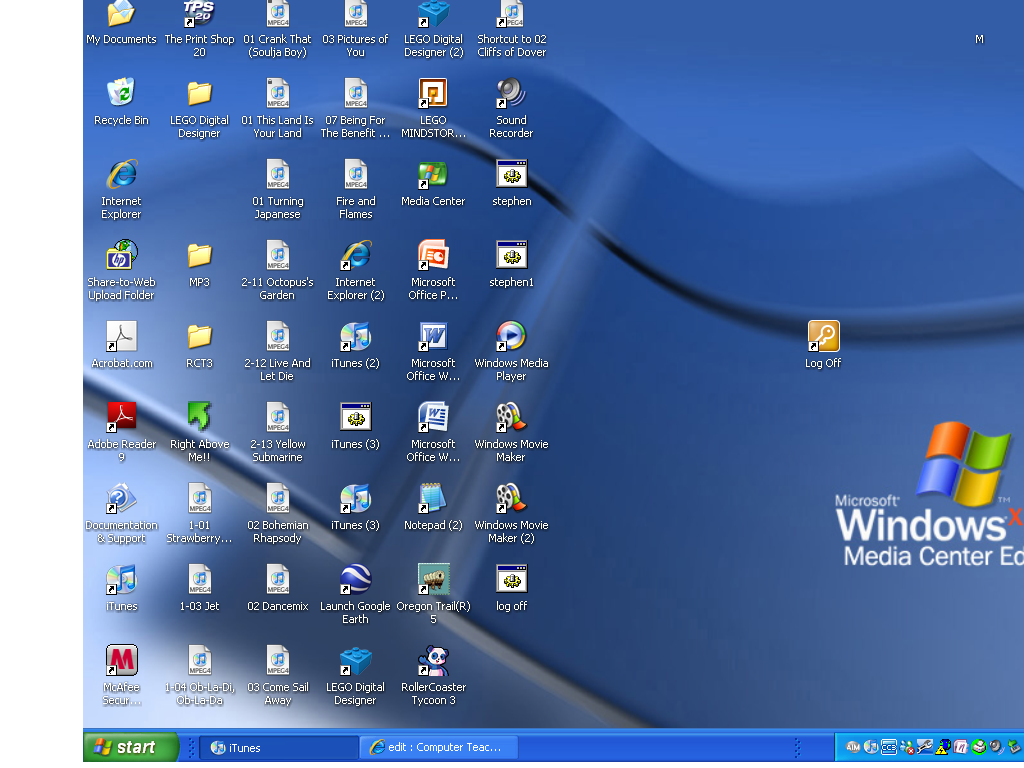Open Oregon Trail(R) 5 shortcut
This screenshot has width=1024, height=768.
click(433, 594)
